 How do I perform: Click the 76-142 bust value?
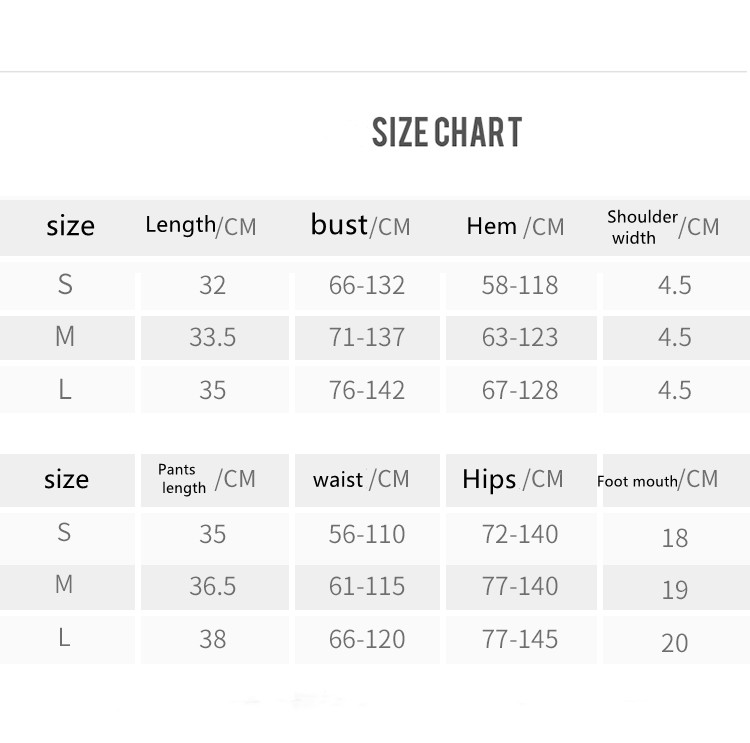(367, 390)
